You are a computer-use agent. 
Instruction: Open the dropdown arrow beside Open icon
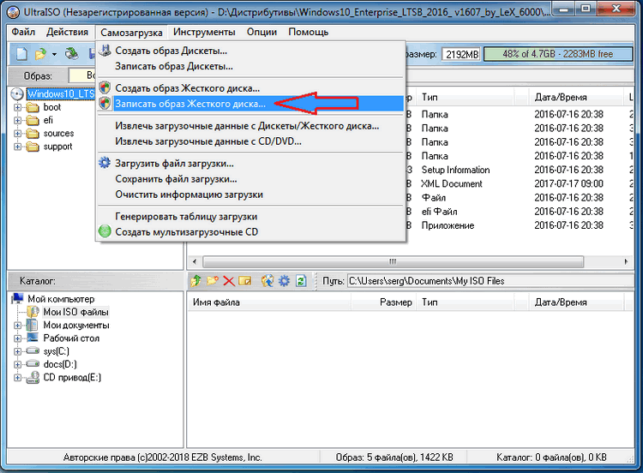tap(54, 54)
